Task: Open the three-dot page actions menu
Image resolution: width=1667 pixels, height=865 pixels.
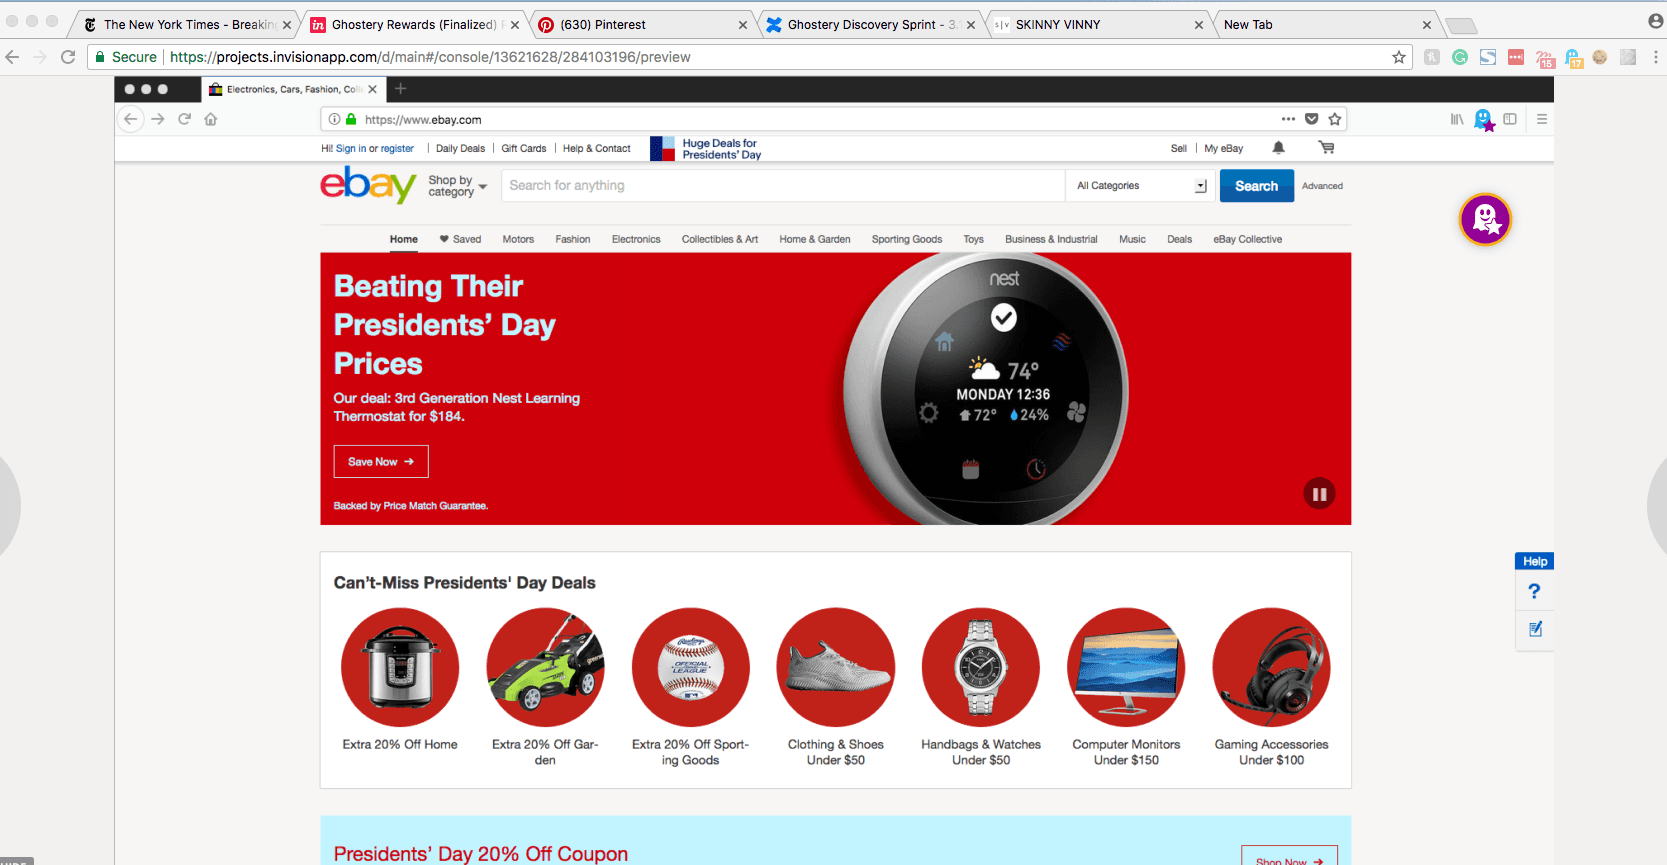Action: 1288,119
